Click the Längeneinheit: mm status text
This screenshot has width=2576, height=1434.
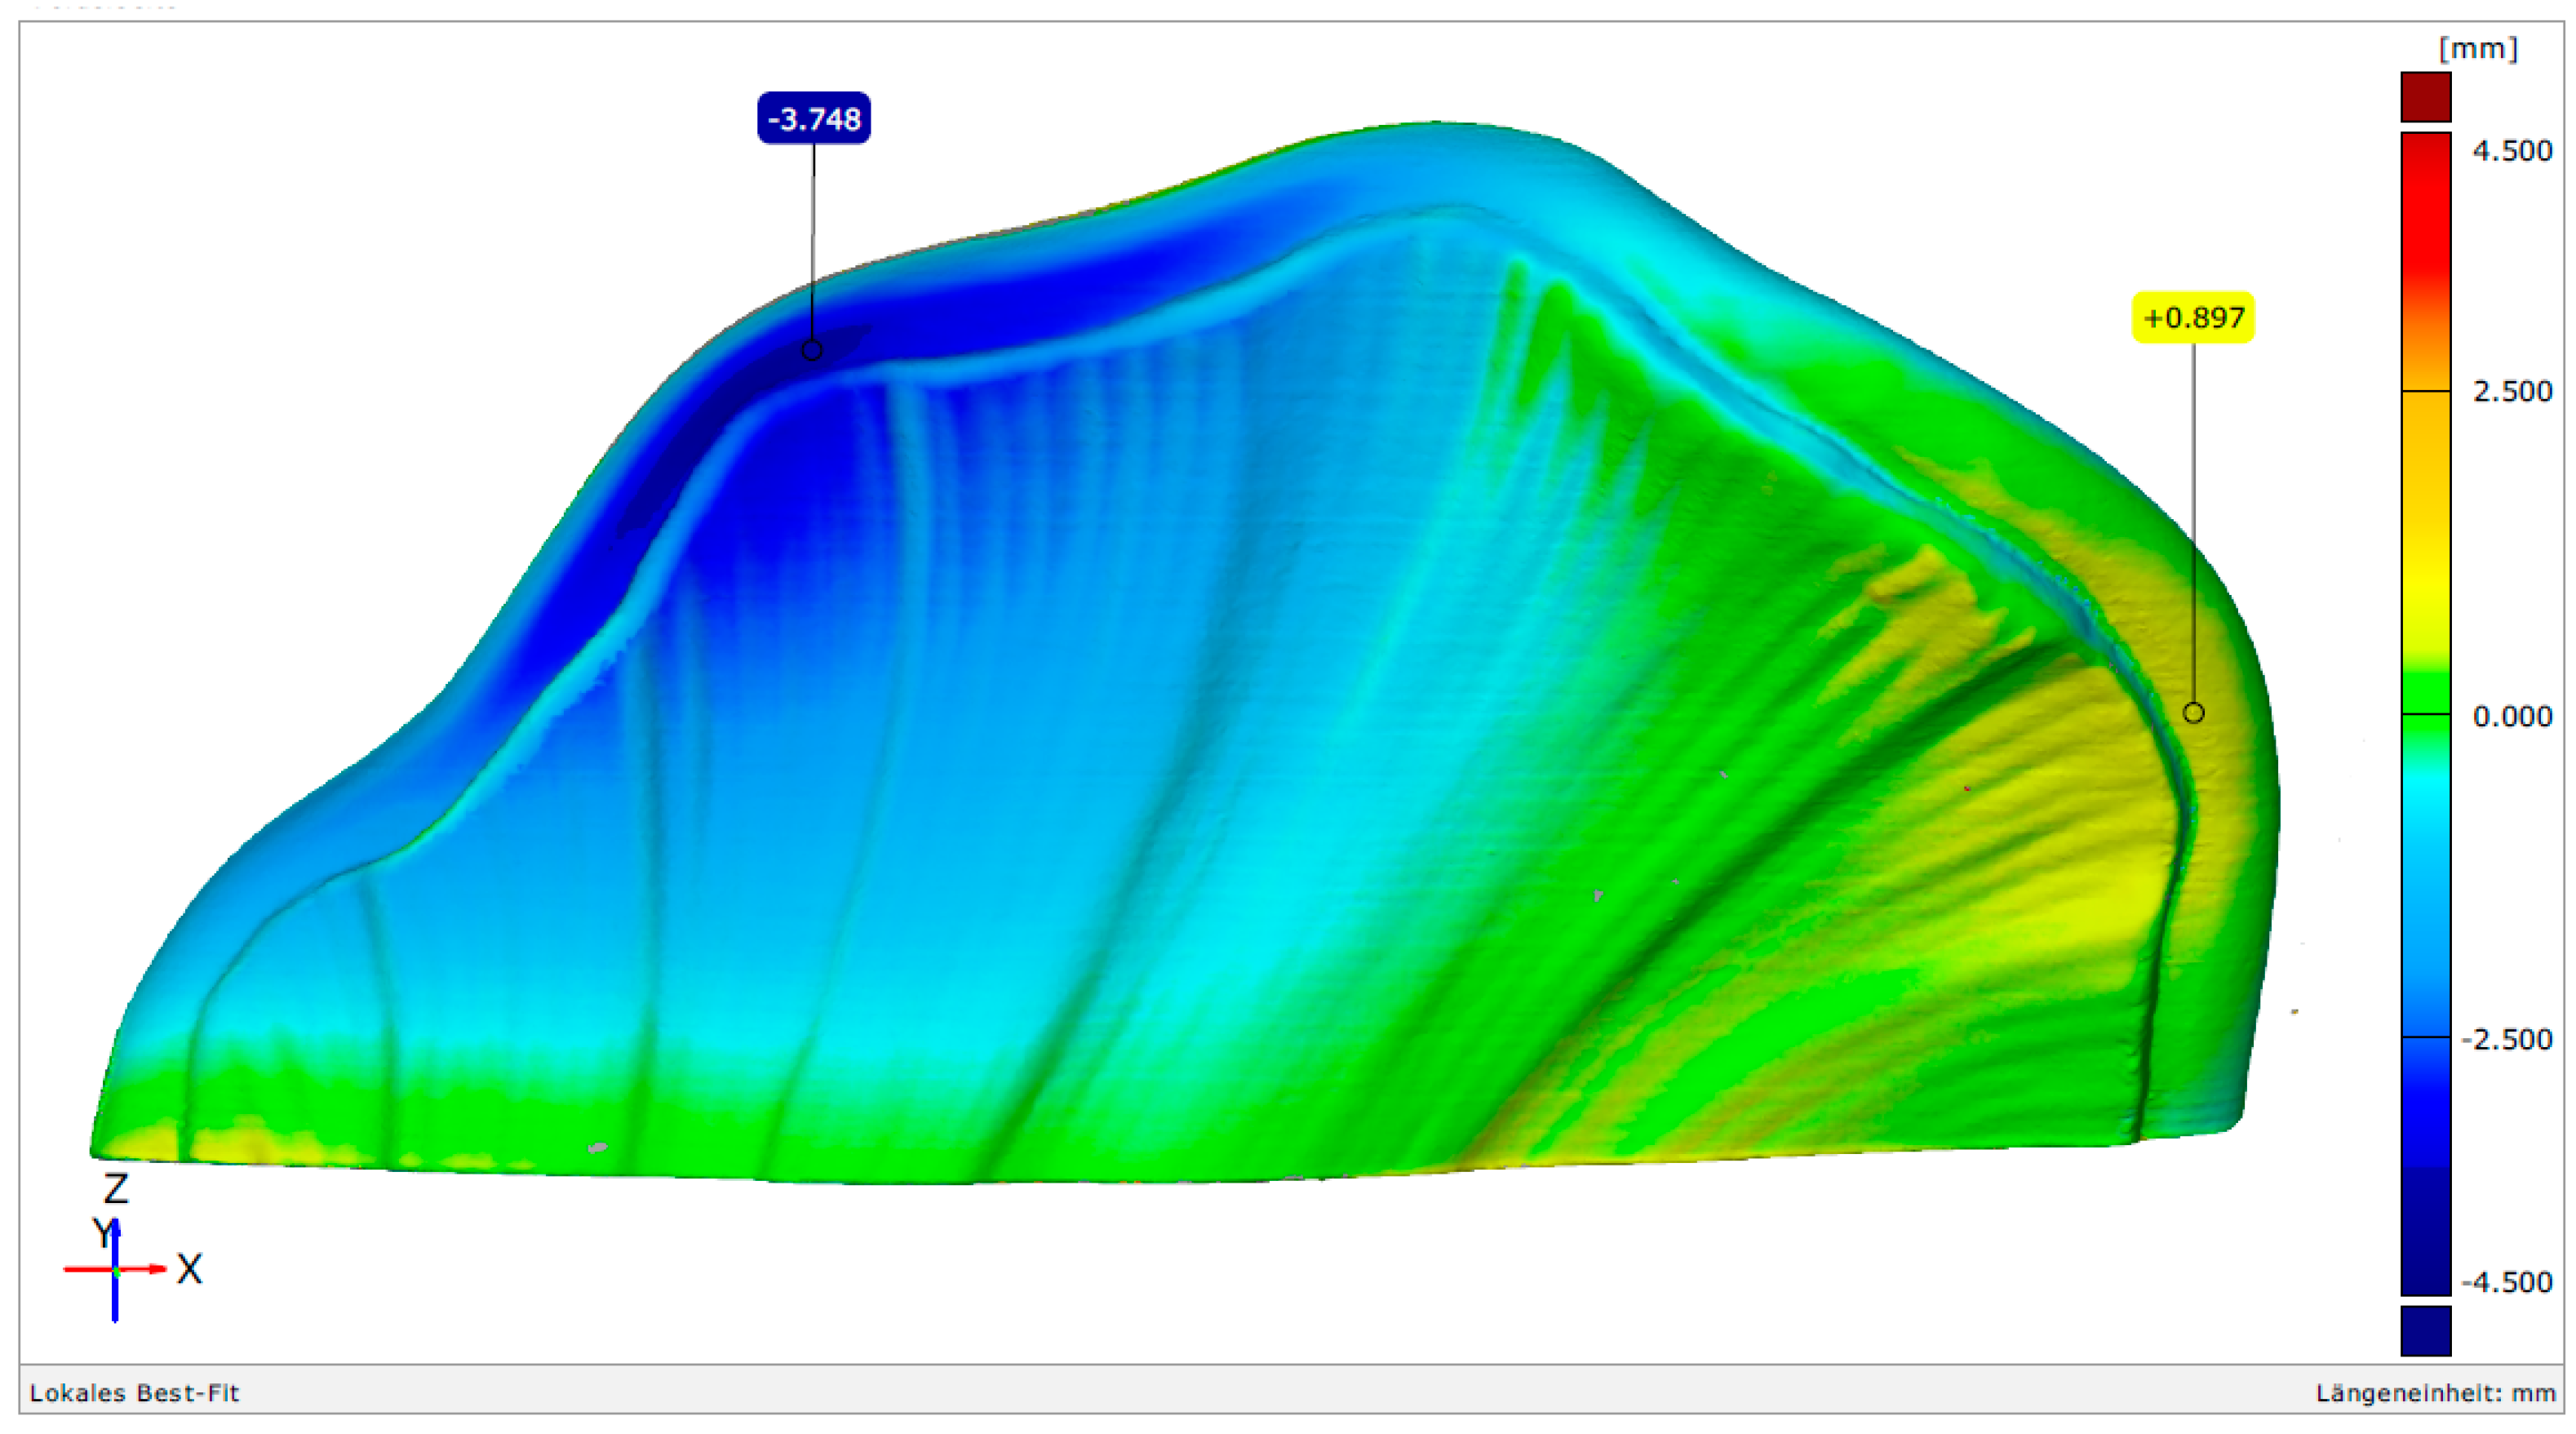[2435, 1393]
